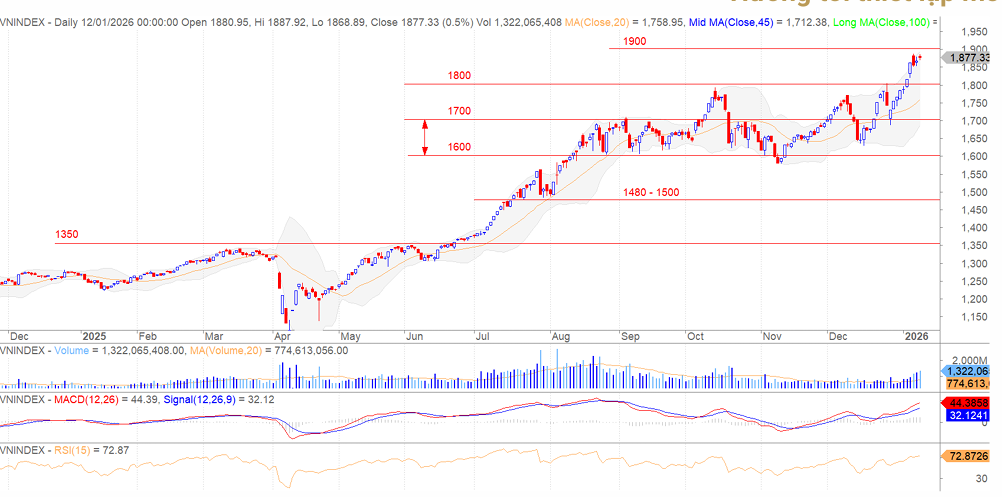Click the 2026 year marker on the time axis

click(917, 337)
